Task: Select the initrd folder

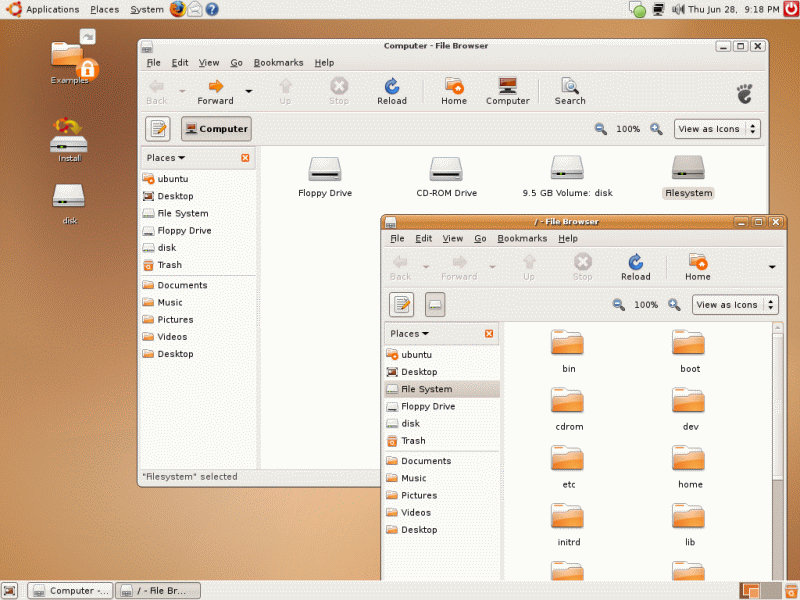Action: point(568,524)
